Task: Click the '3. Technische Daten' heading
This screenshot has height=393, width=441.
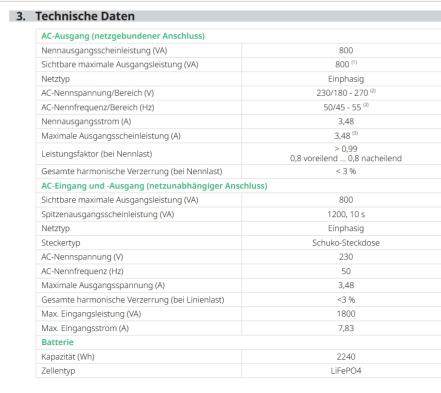Action: [76, 16]
